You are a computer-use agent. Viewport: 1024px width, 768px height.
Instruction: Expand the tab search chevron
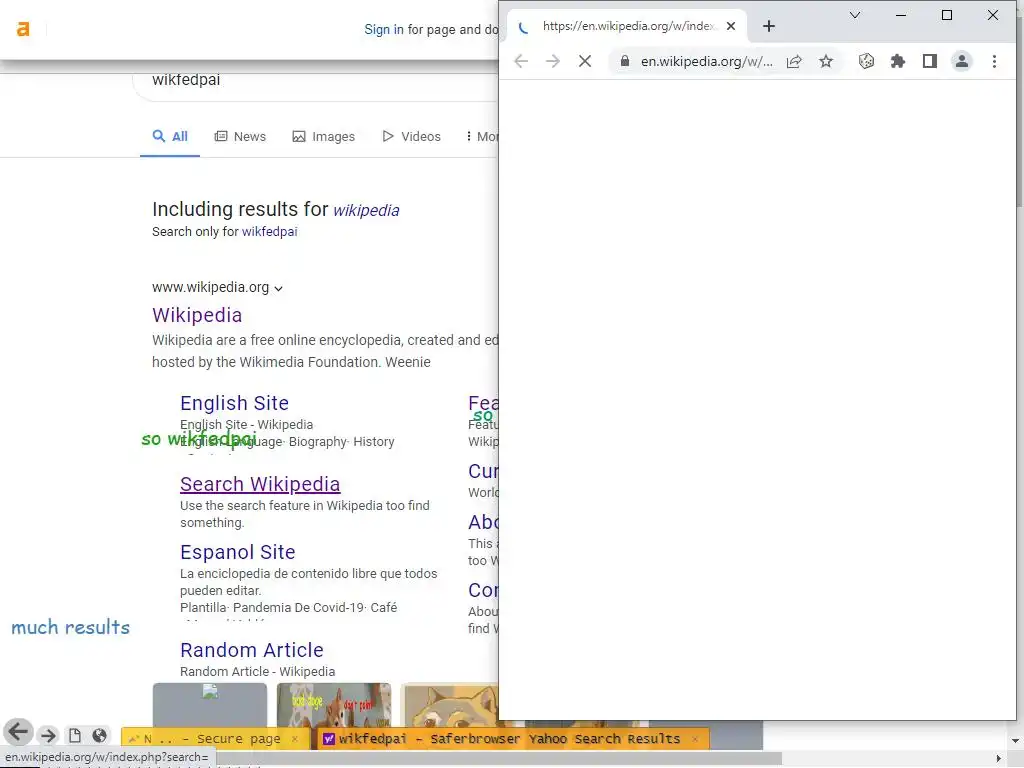pos(855,15)
